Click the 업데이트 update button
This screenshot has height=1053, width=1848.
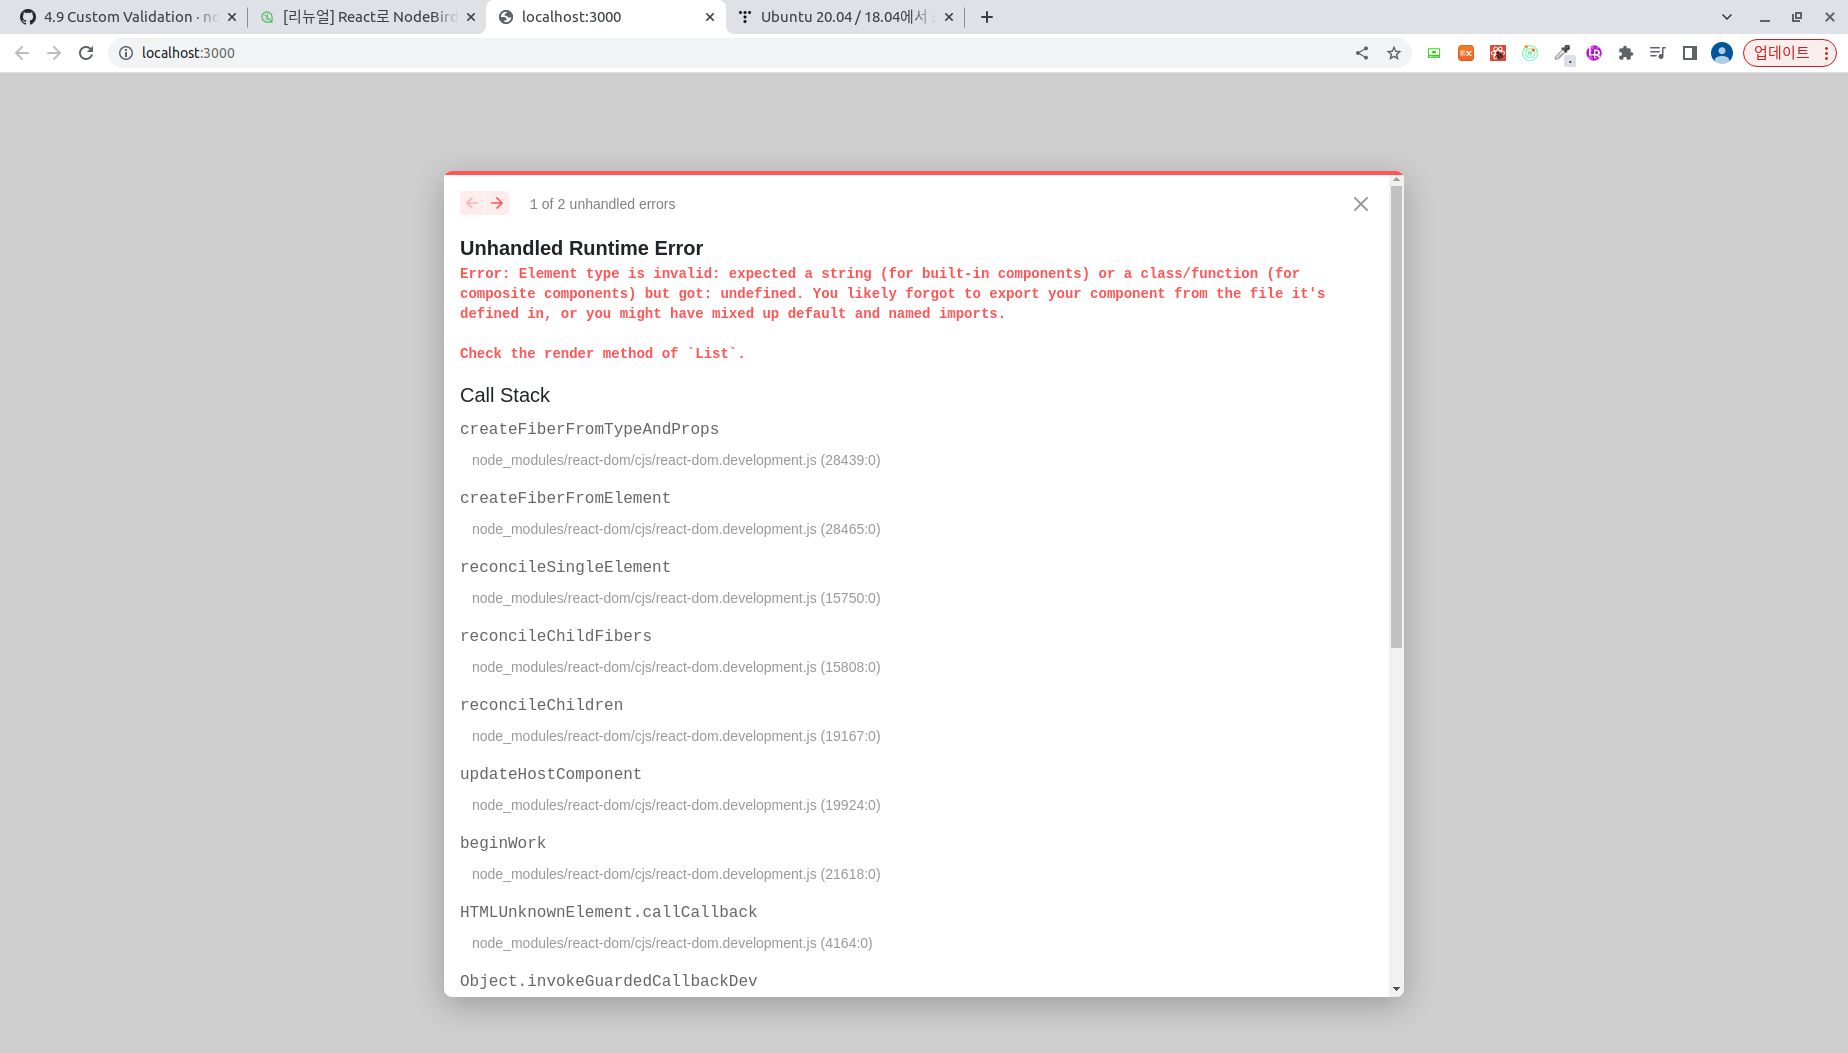coord(1781,53)
